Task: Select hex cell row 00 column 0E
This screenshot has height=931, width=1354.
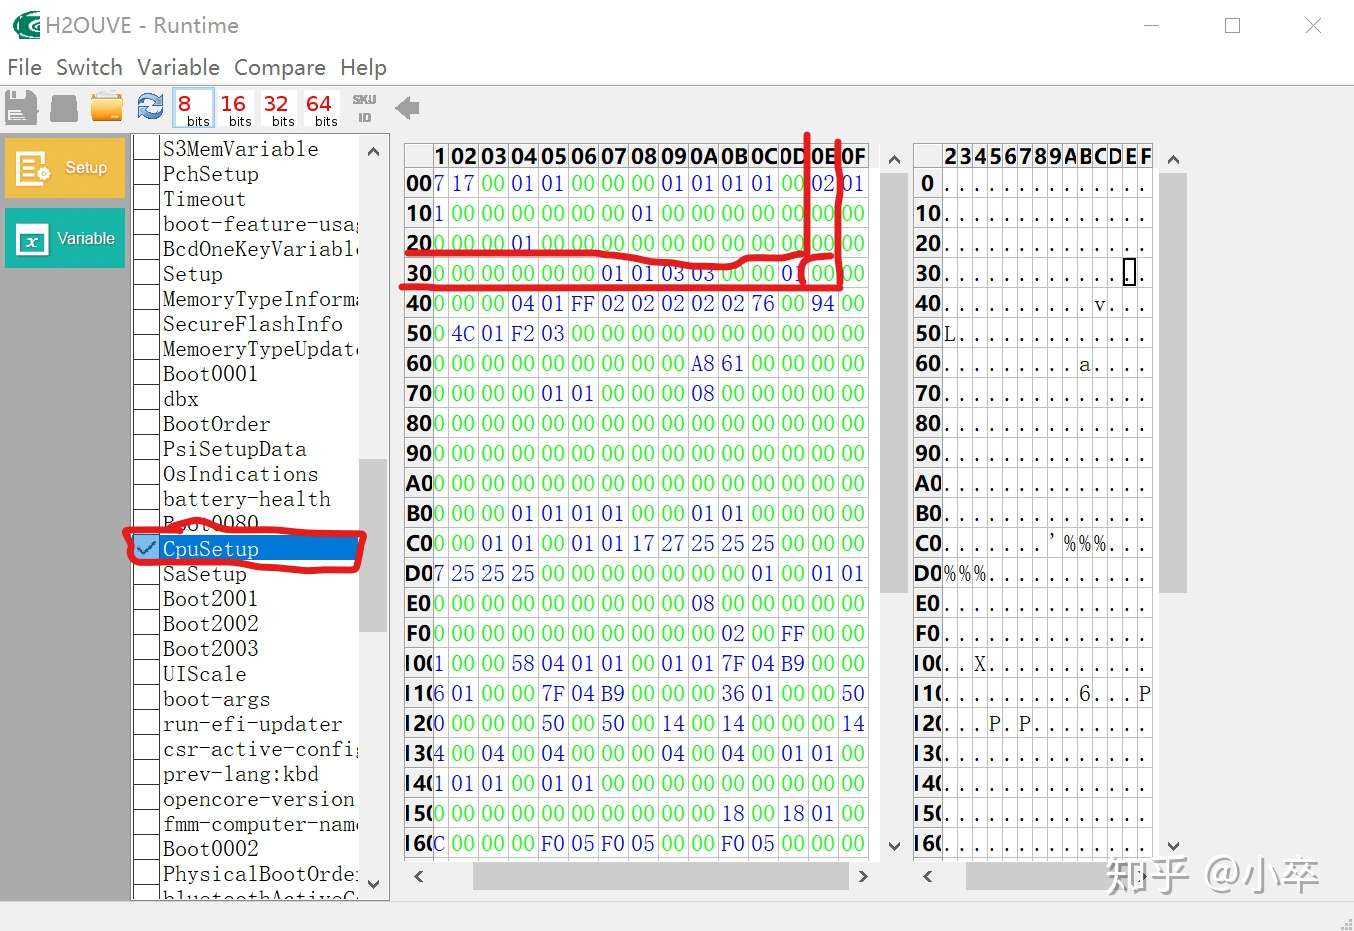Action: click(822, 183)
